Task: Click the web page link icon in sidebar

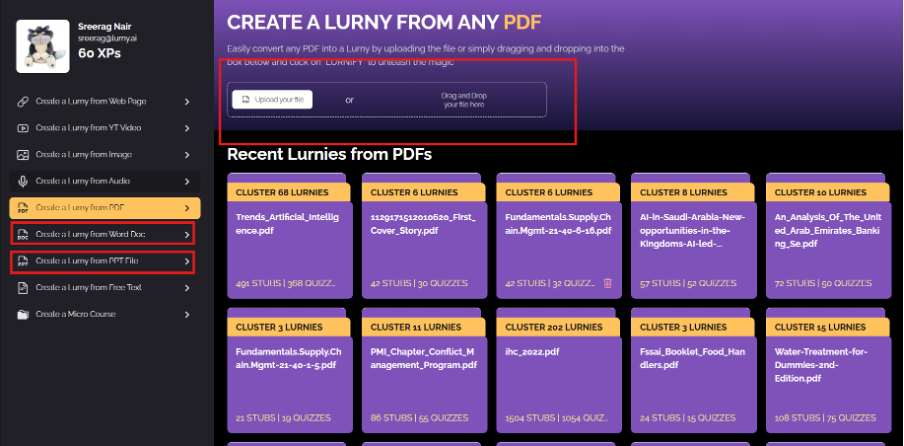Action: coord(23,102)
